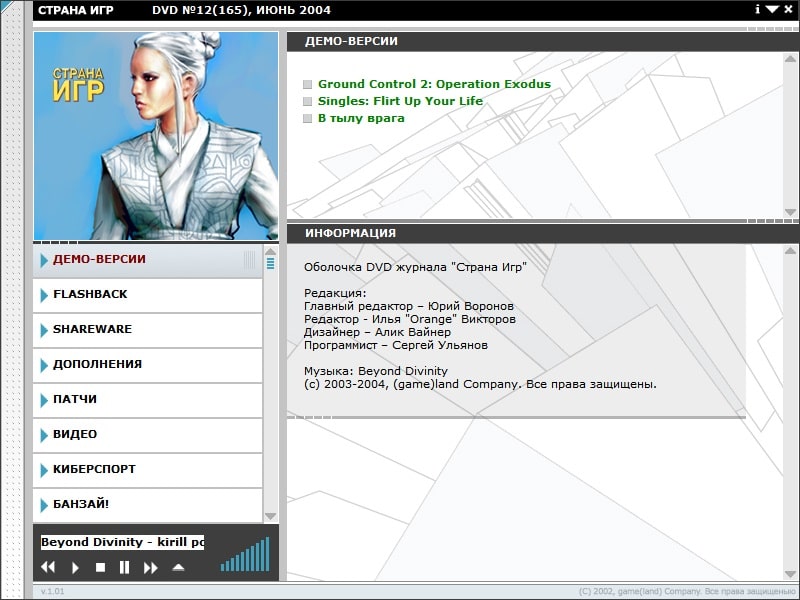Click the blue arrow beside ПАТЧИ
Viewport: 800px width, 600px height.
pyautogui.click(x=44, y=400)
